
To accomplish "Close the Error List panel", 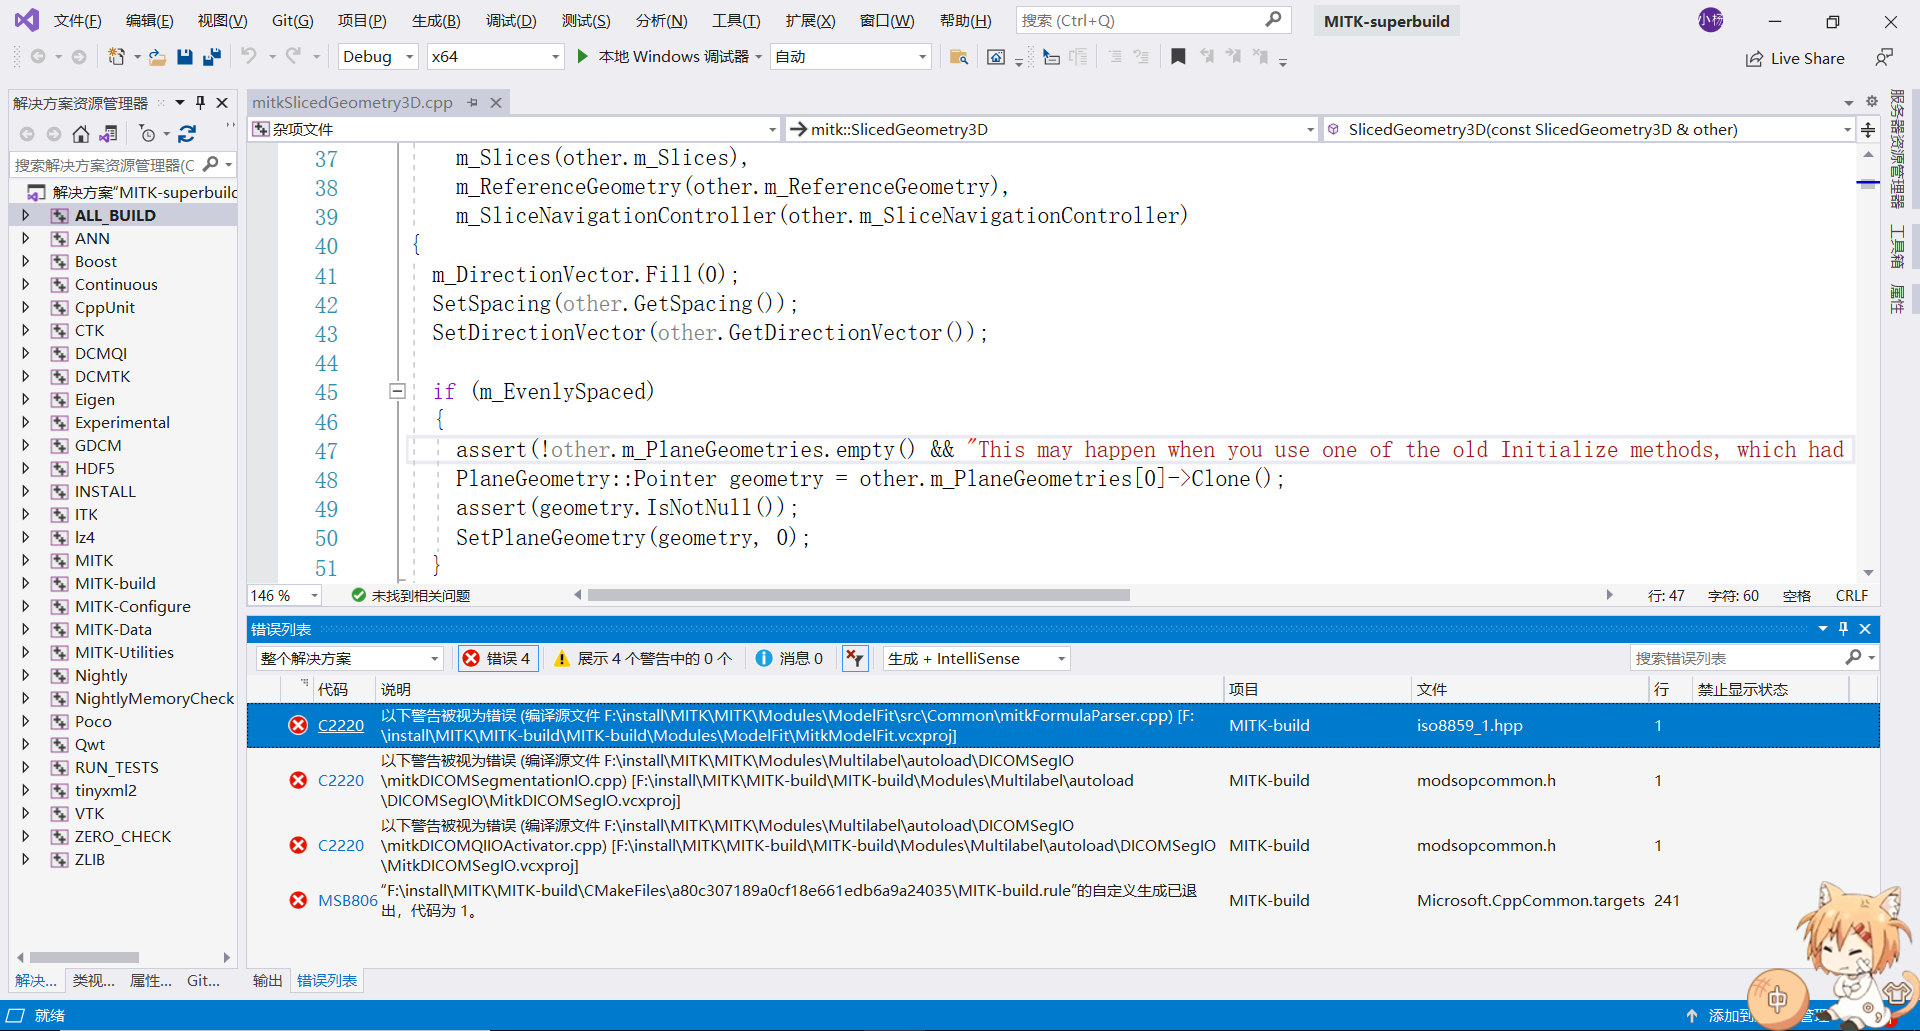I will pyautogui.click(x=1865, y=629).
